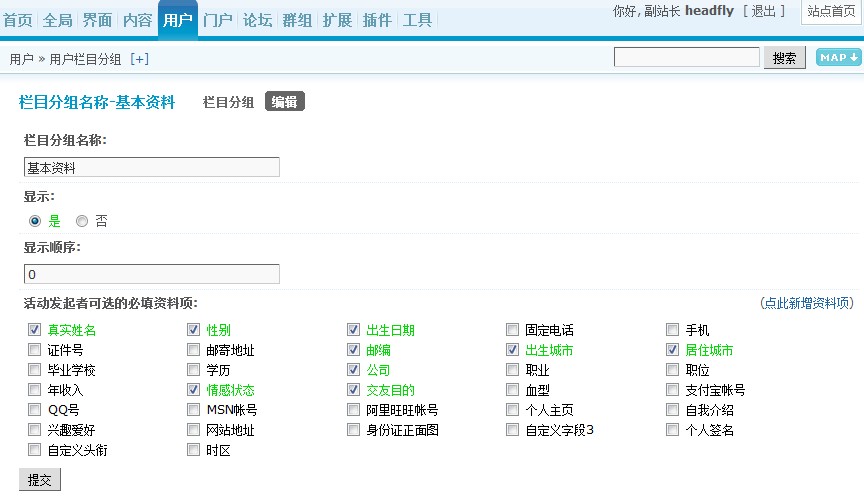
Task: Click the MAP navigation icon button
Action: pyautogui.click(x=838, y=57)
